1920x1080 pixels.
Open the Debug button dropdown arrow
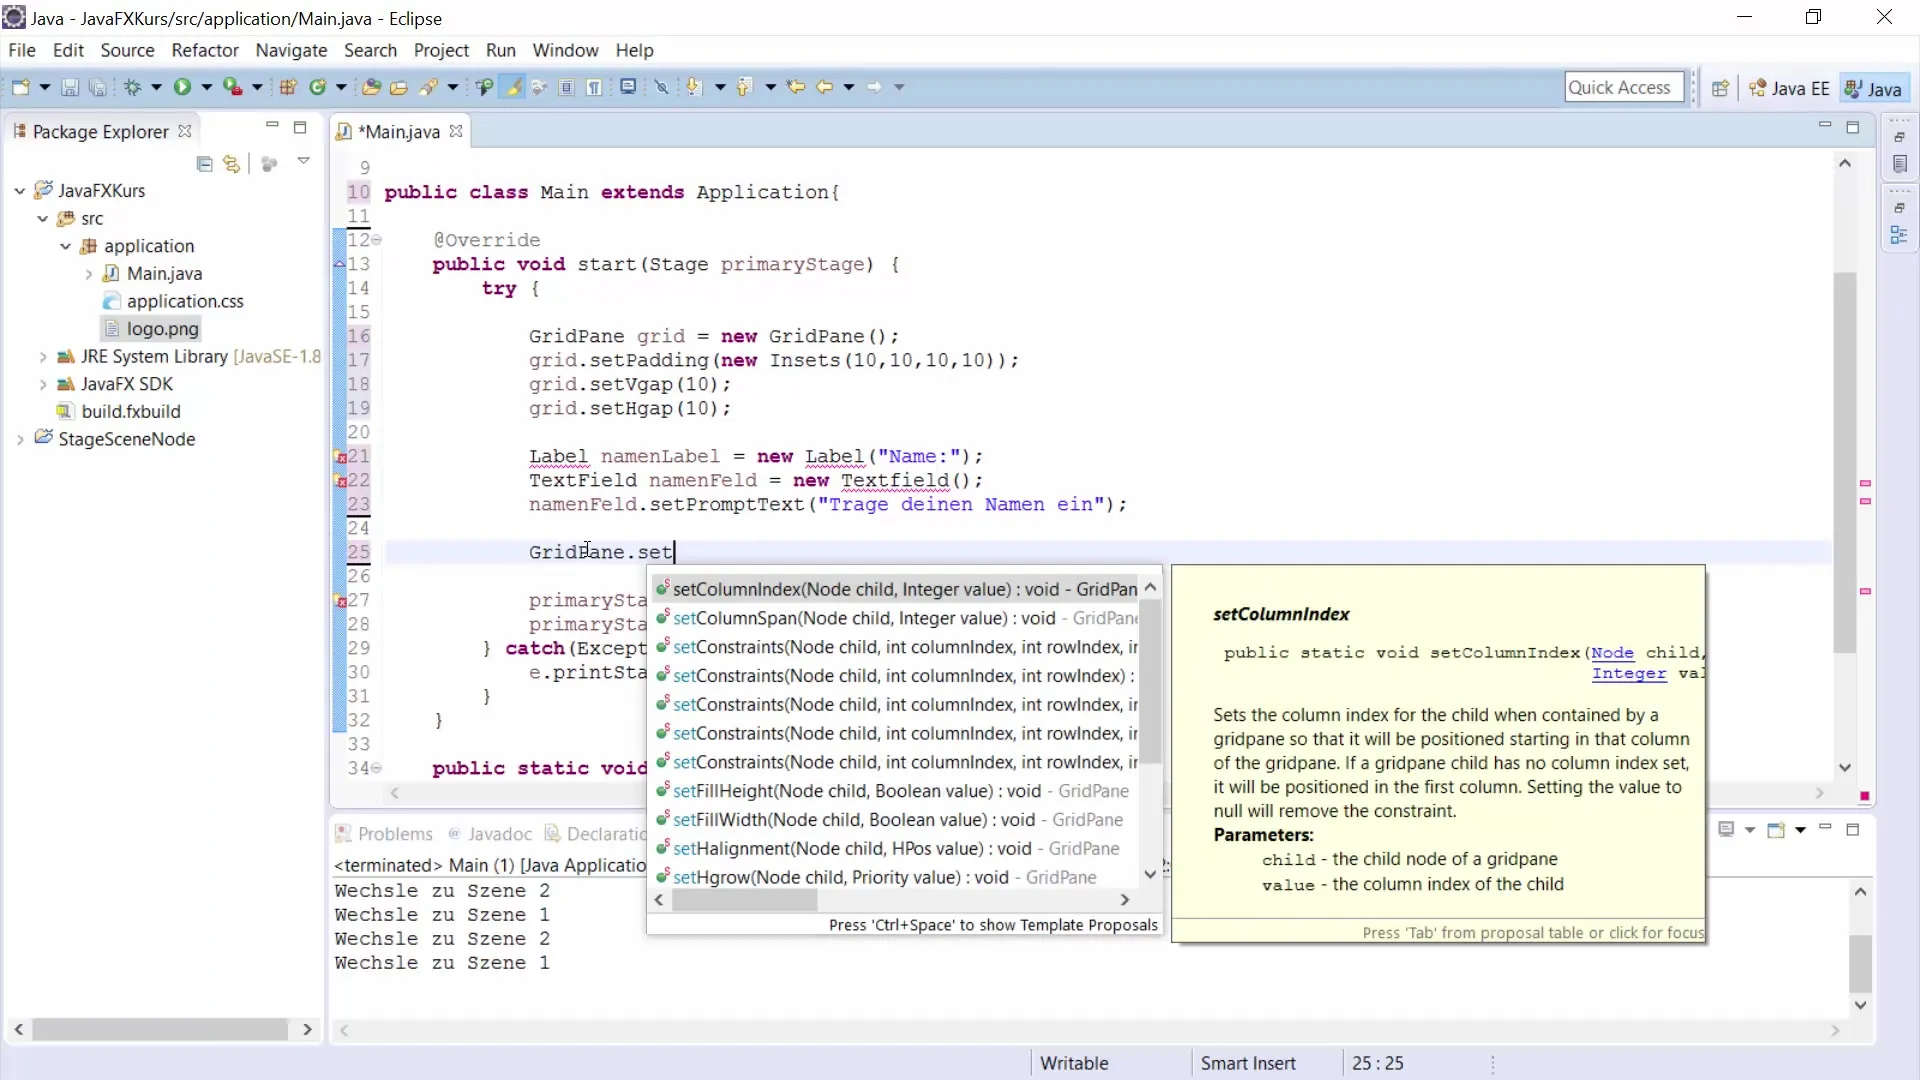156,88
